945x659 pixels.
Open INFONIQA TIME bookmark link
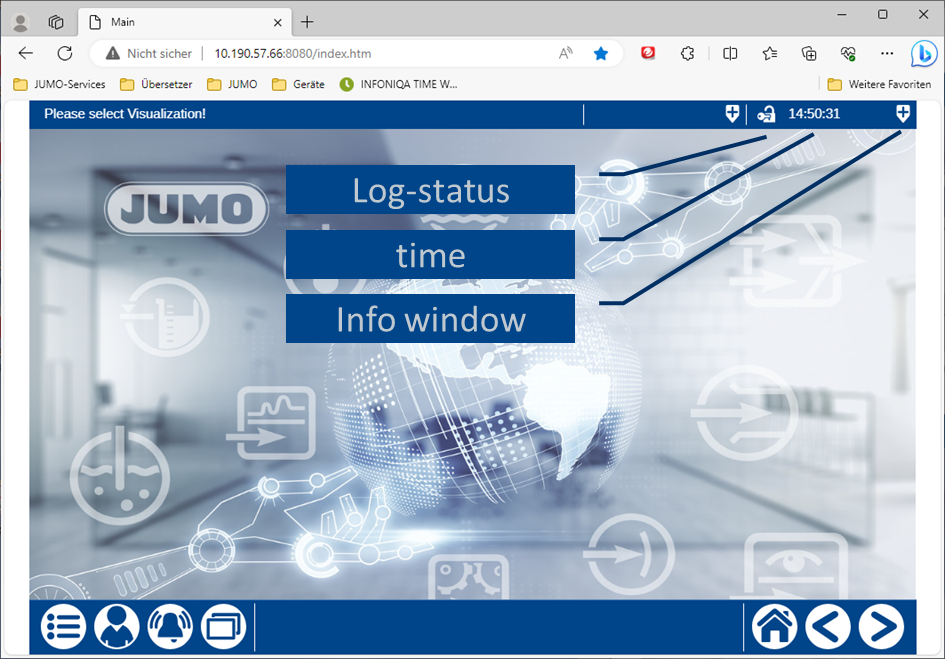398,84
